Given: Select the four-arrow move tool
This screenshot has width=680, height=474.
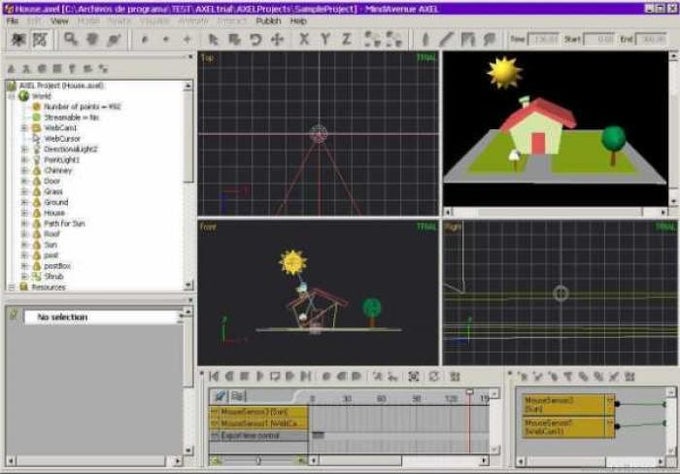Looking at the screenshot, I should pyautogui.click(x=277, y=39).
